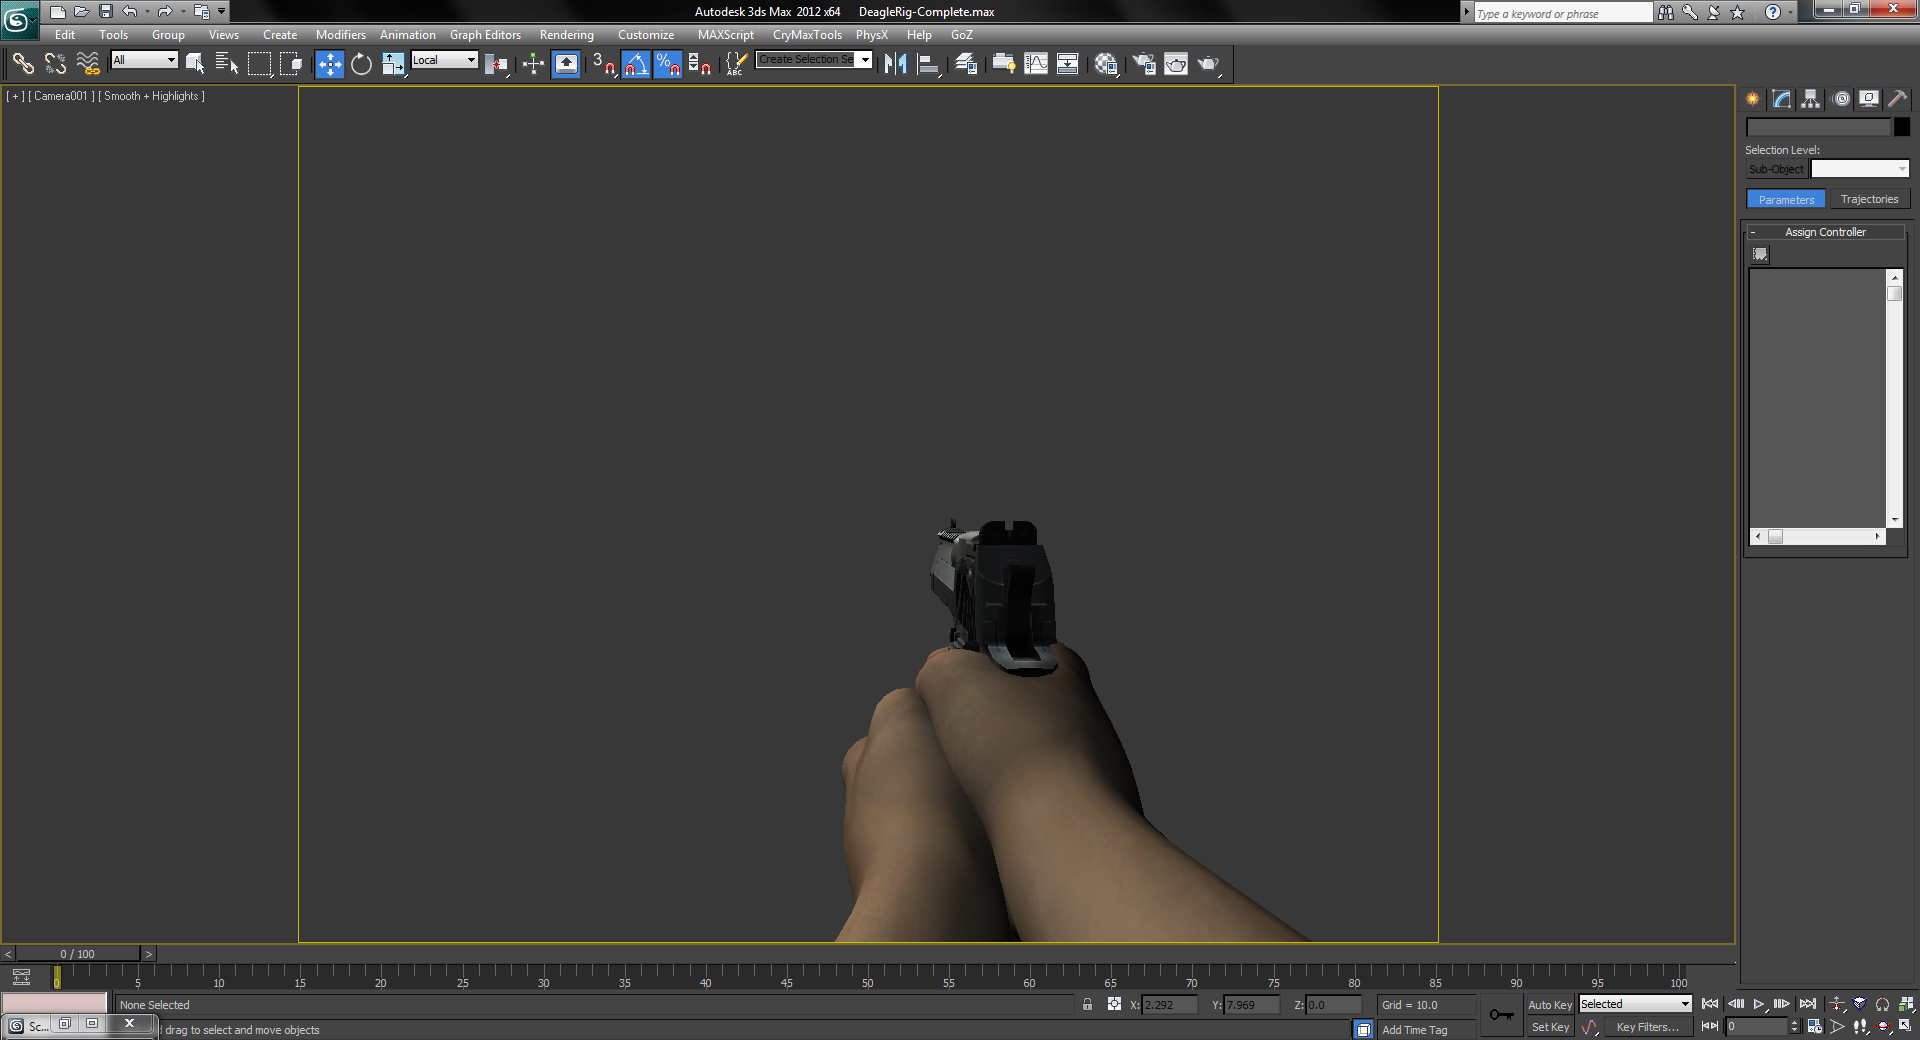Select the Select and Link tool
The height and width of the screenshot is (1040, 1920).
click(x=23, y=64)
